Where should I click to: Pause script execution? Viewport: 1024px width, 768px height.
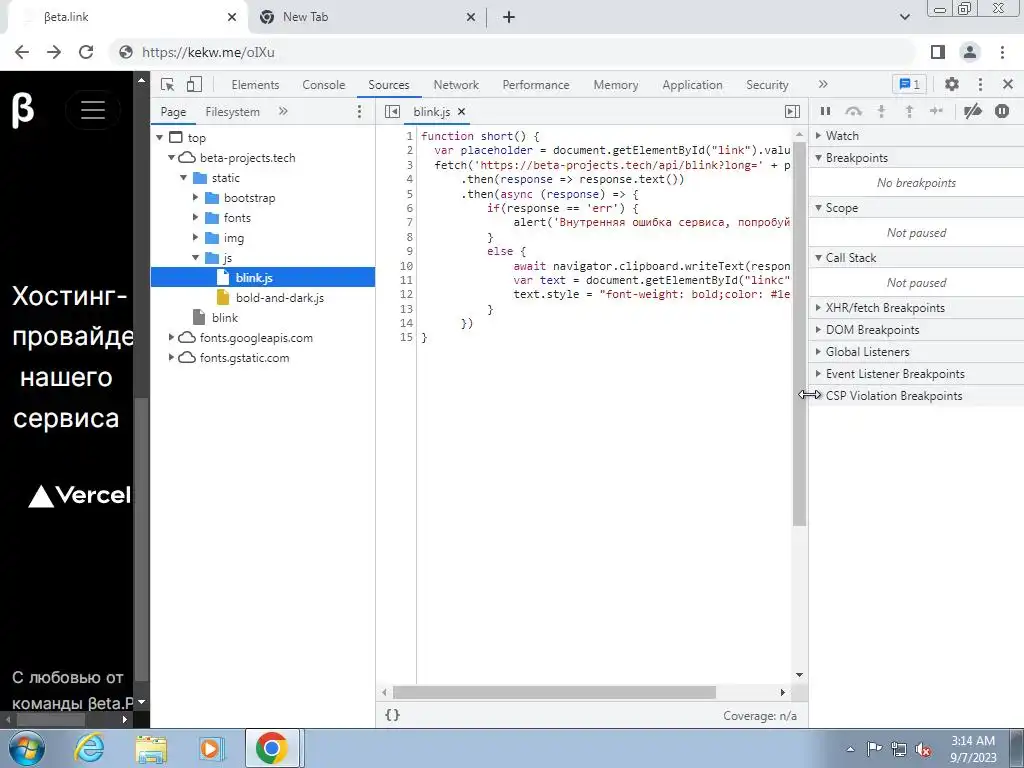(x=825, y=112)
